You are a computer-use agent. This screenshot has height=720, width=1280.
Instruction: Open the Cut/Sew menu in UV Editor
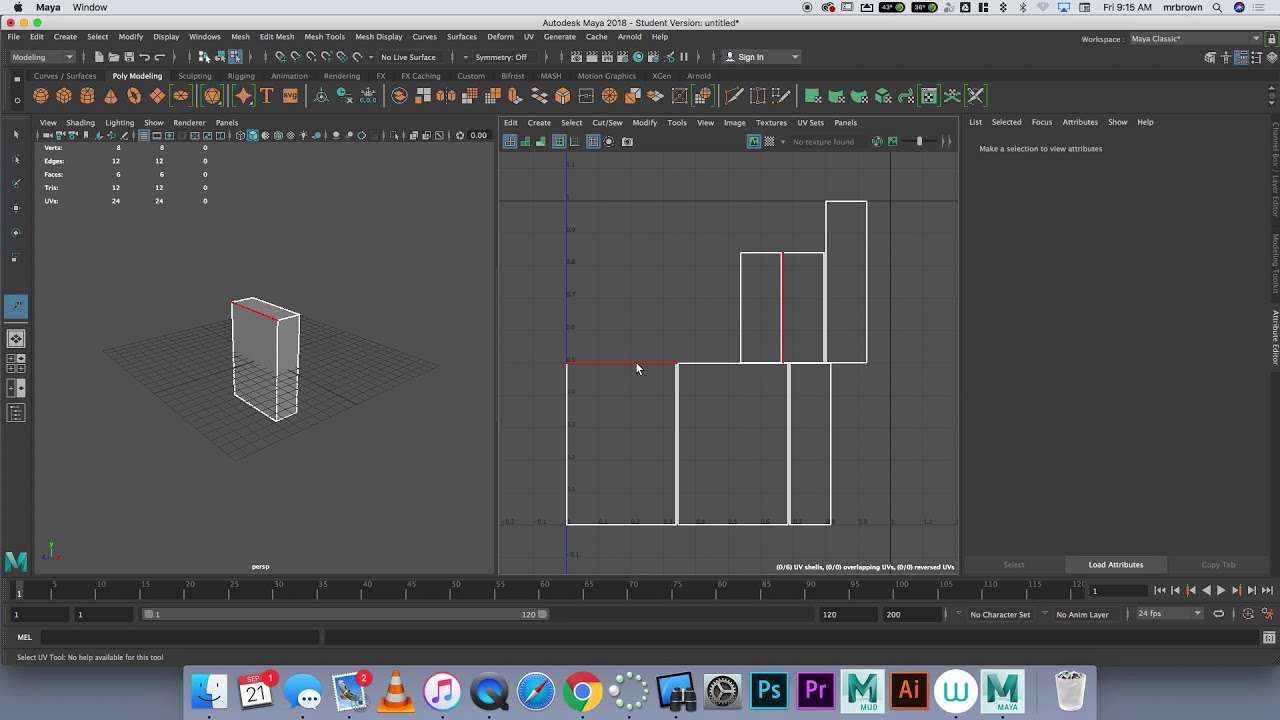(607, 123)
